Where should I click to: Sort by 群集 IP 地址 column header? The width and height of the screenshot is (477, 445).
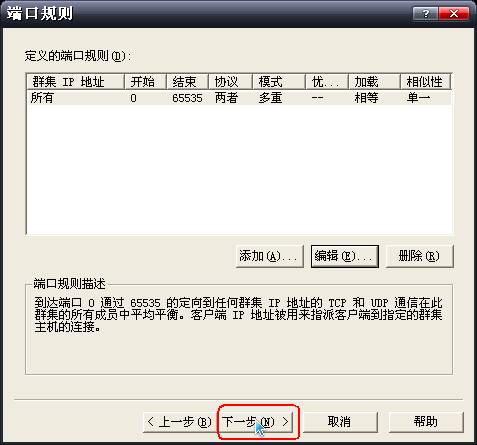click(75, 82)
